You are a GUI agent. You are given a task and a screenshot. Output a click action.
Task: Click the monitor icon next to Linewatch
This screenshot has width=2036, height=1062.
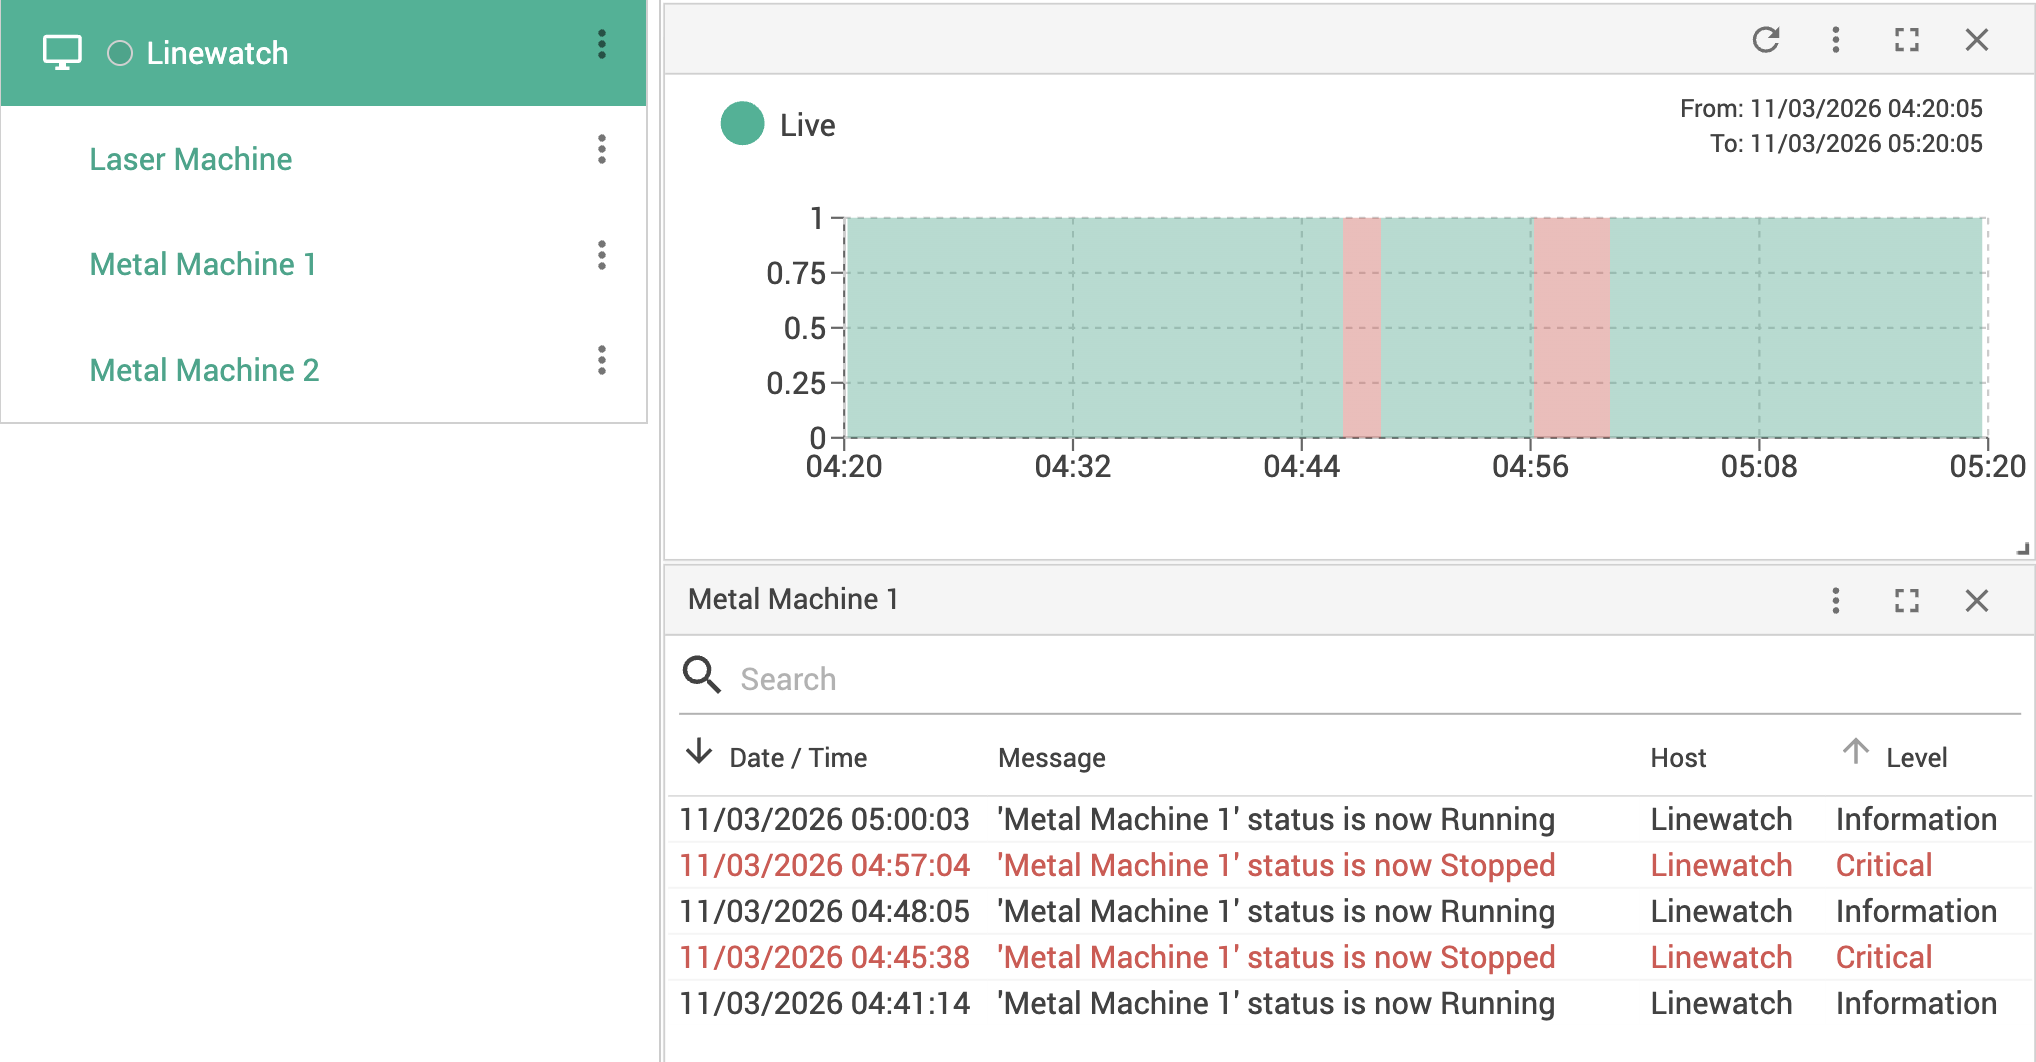[63, 51]
